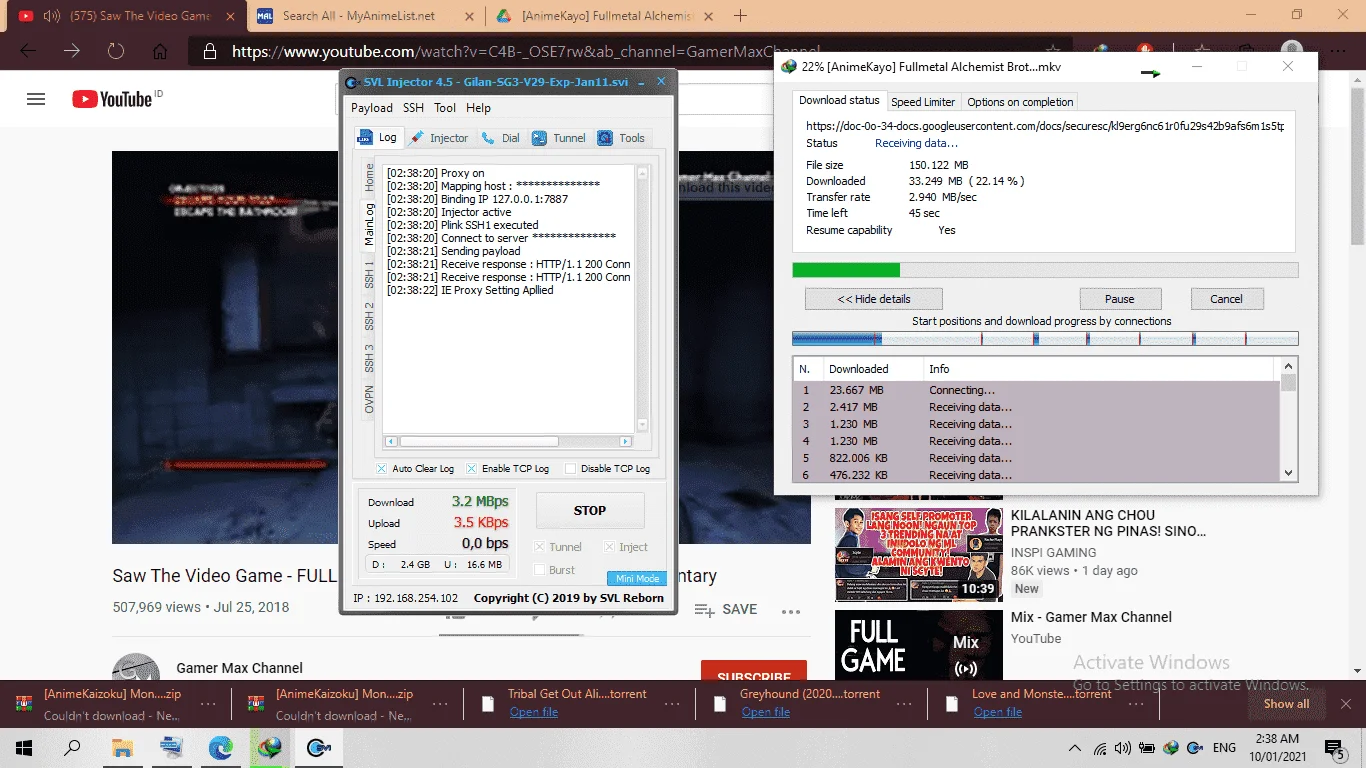The image size is (1366, 768).
Task: Toggle the Burst checkbox
Action: 540,570
